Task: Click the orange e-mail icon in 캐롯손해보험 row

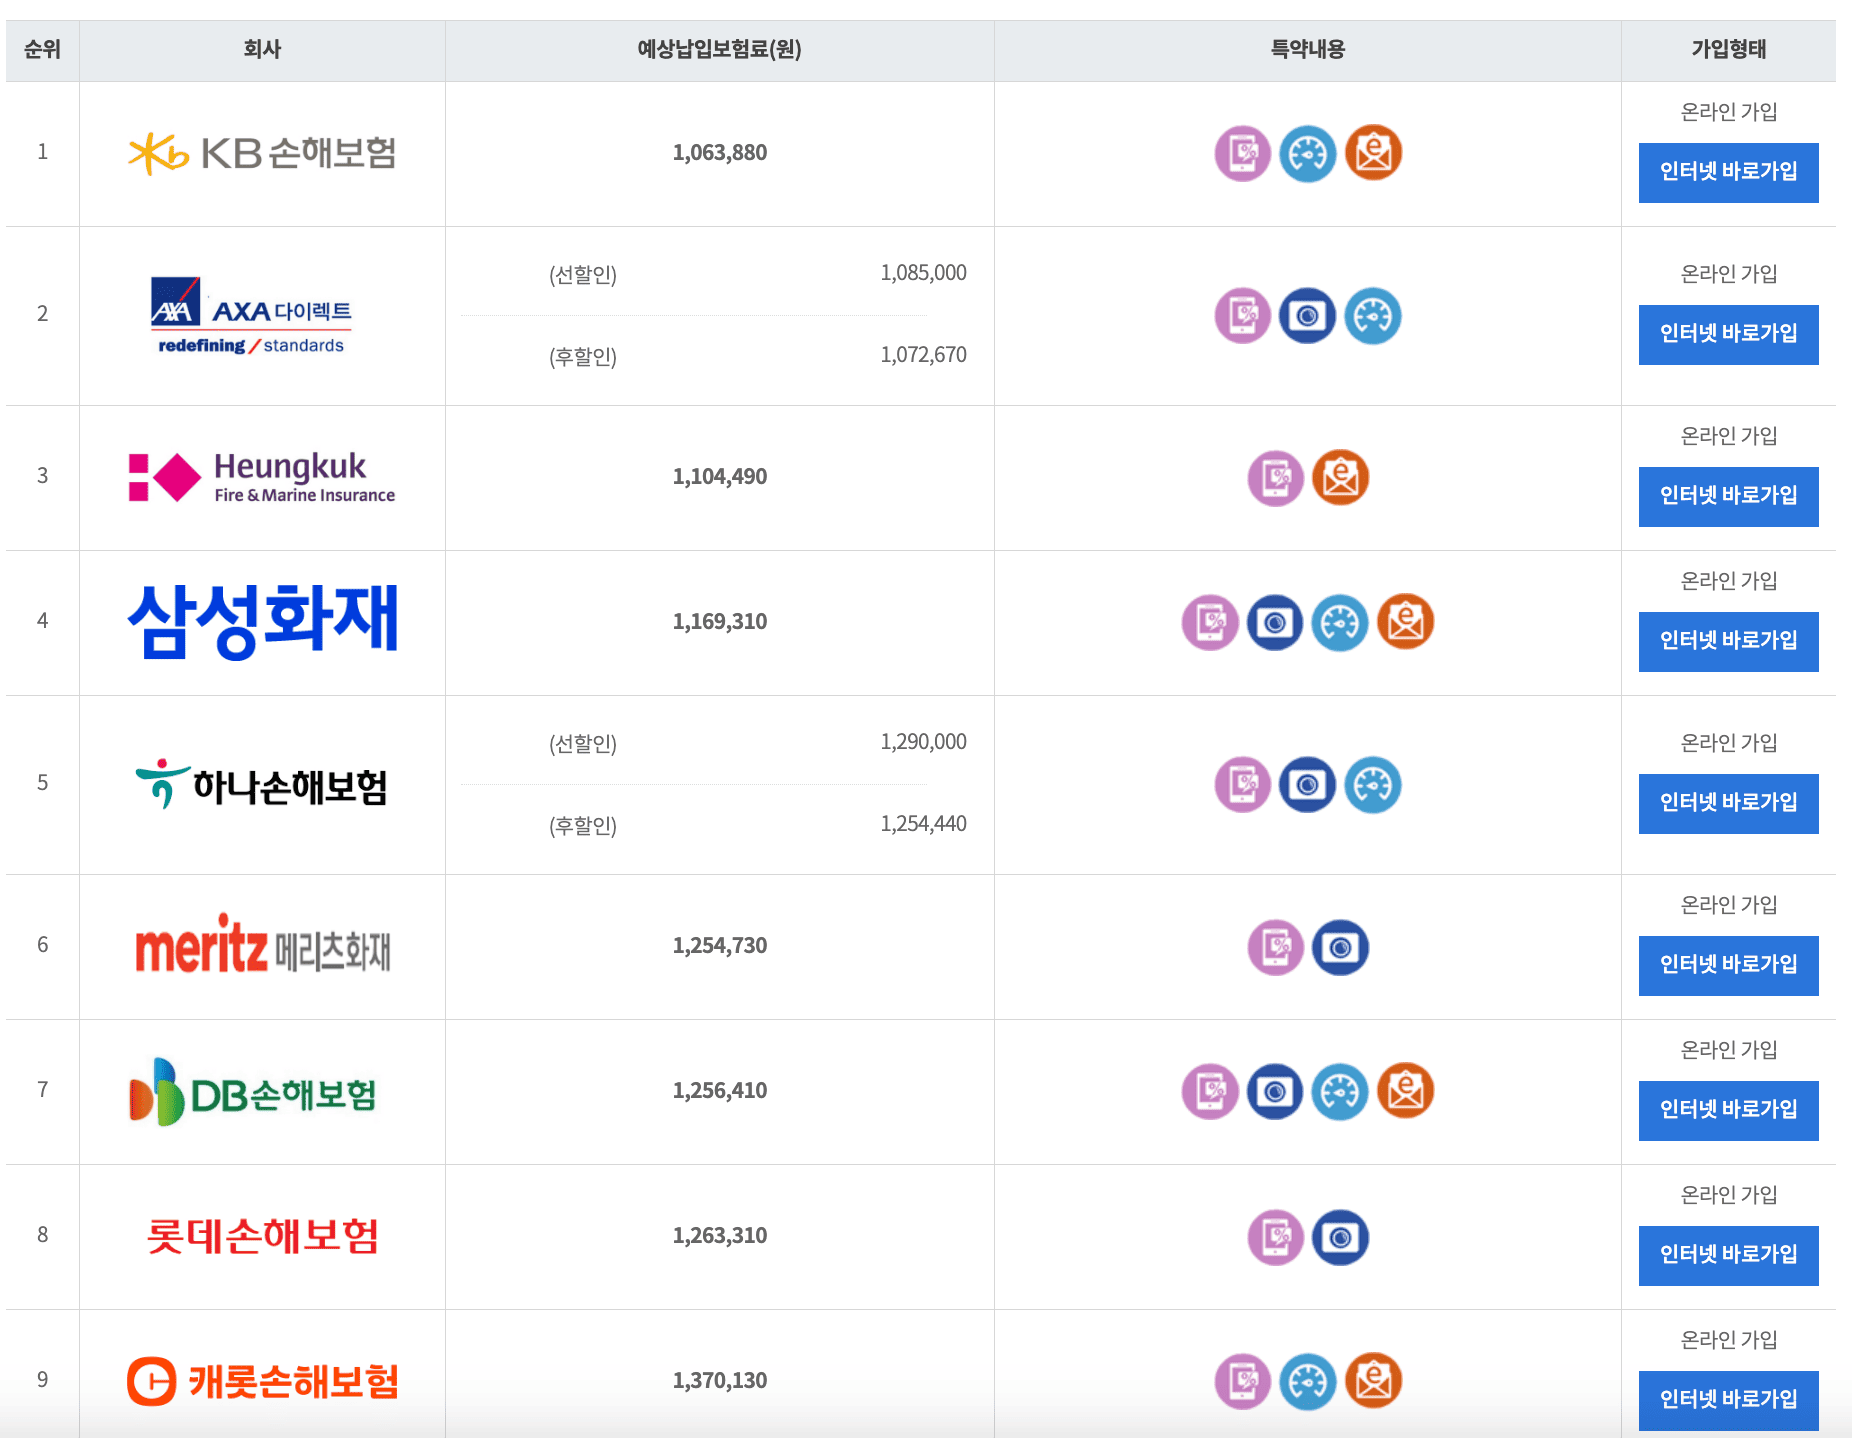Action: (x=1373, y=1381)
